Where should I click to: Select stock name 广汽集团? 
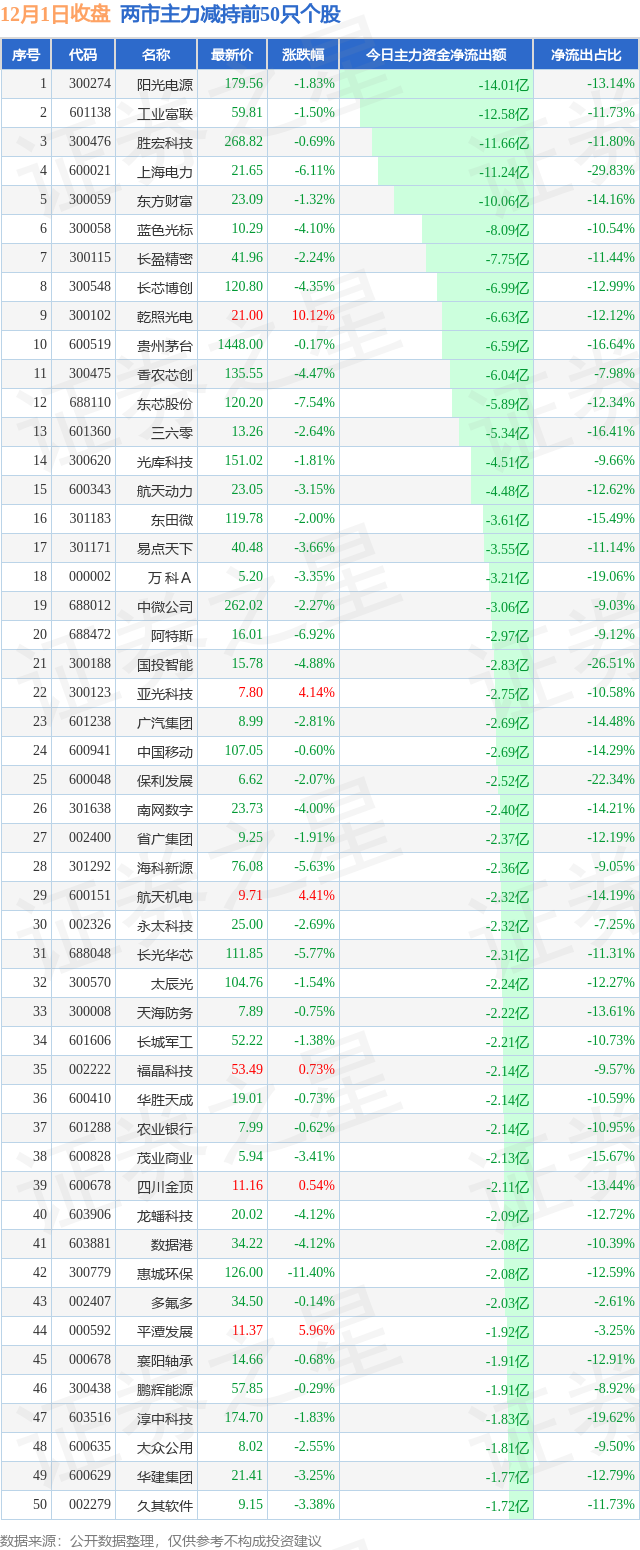pyautogui.click(x=165, y=722)
